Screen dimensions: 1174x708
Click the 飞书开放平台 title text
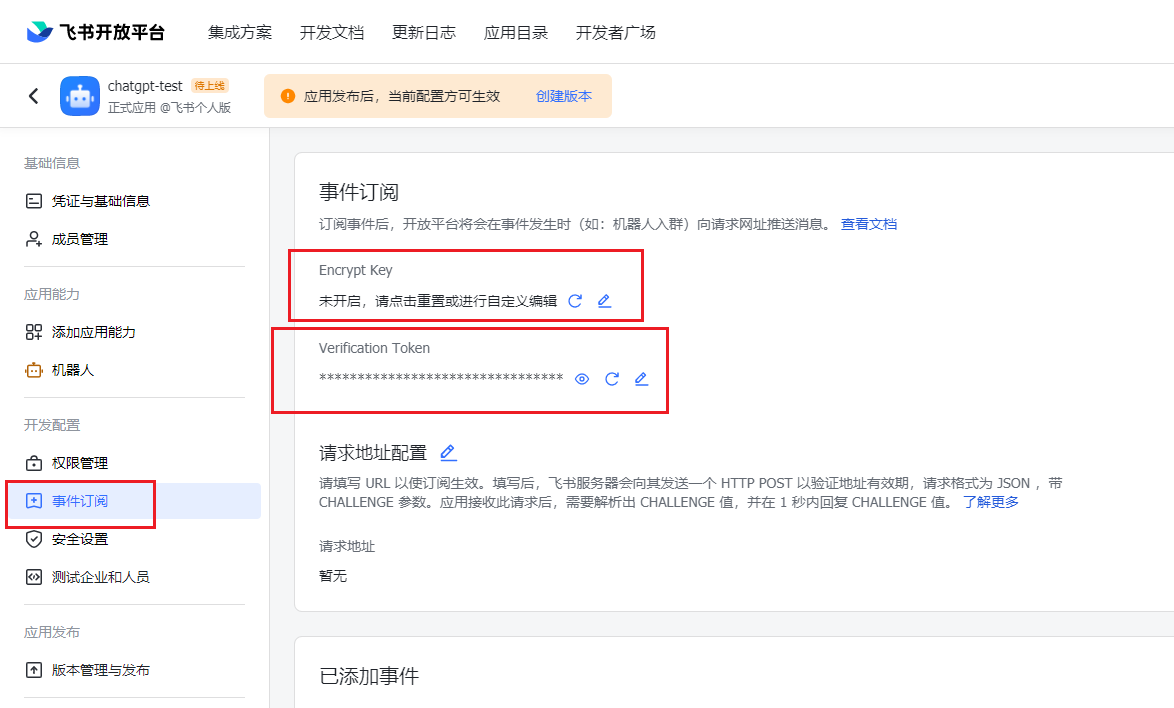click(112, 32)
